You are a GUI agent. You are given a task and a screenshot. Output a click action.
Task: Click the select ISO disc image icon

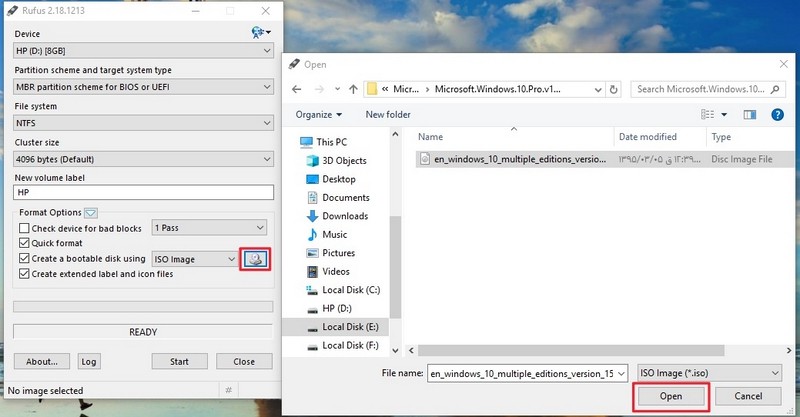[255, 259]
